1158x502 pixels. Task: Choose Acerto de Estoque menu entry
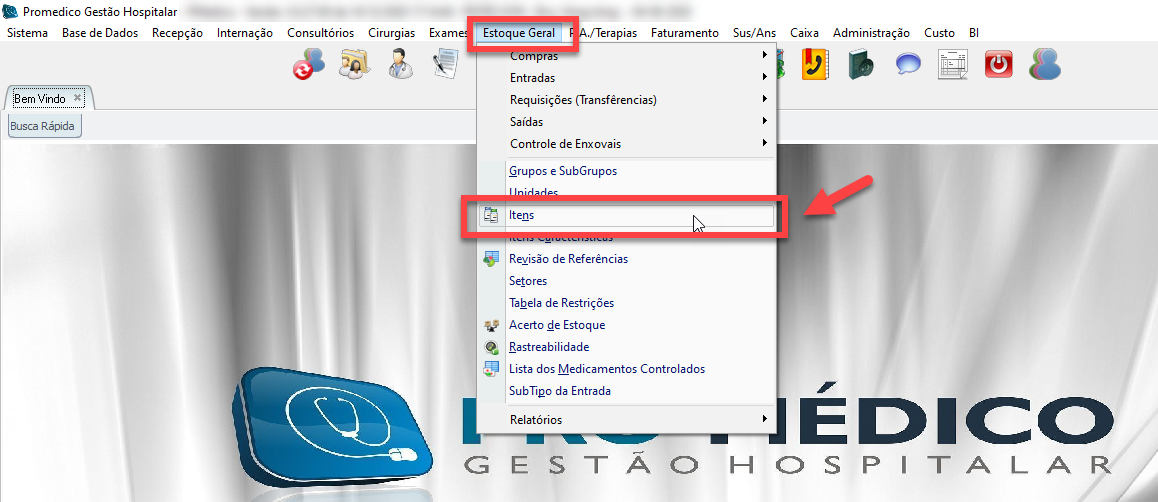(x=557, y=325)
